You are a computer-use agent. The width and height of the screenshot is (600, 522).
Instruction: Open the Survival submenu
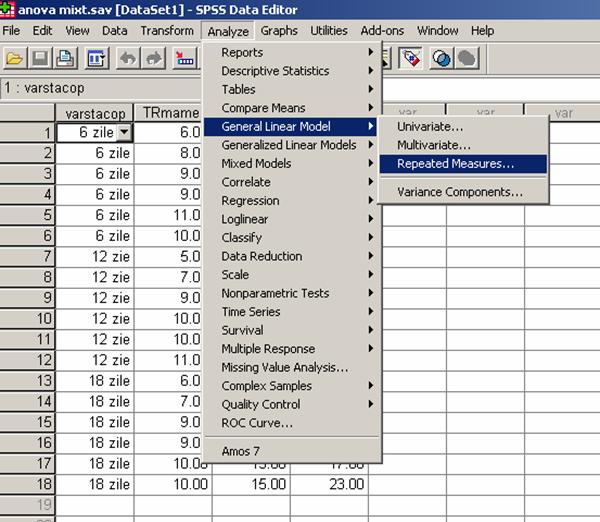(291, 330)
